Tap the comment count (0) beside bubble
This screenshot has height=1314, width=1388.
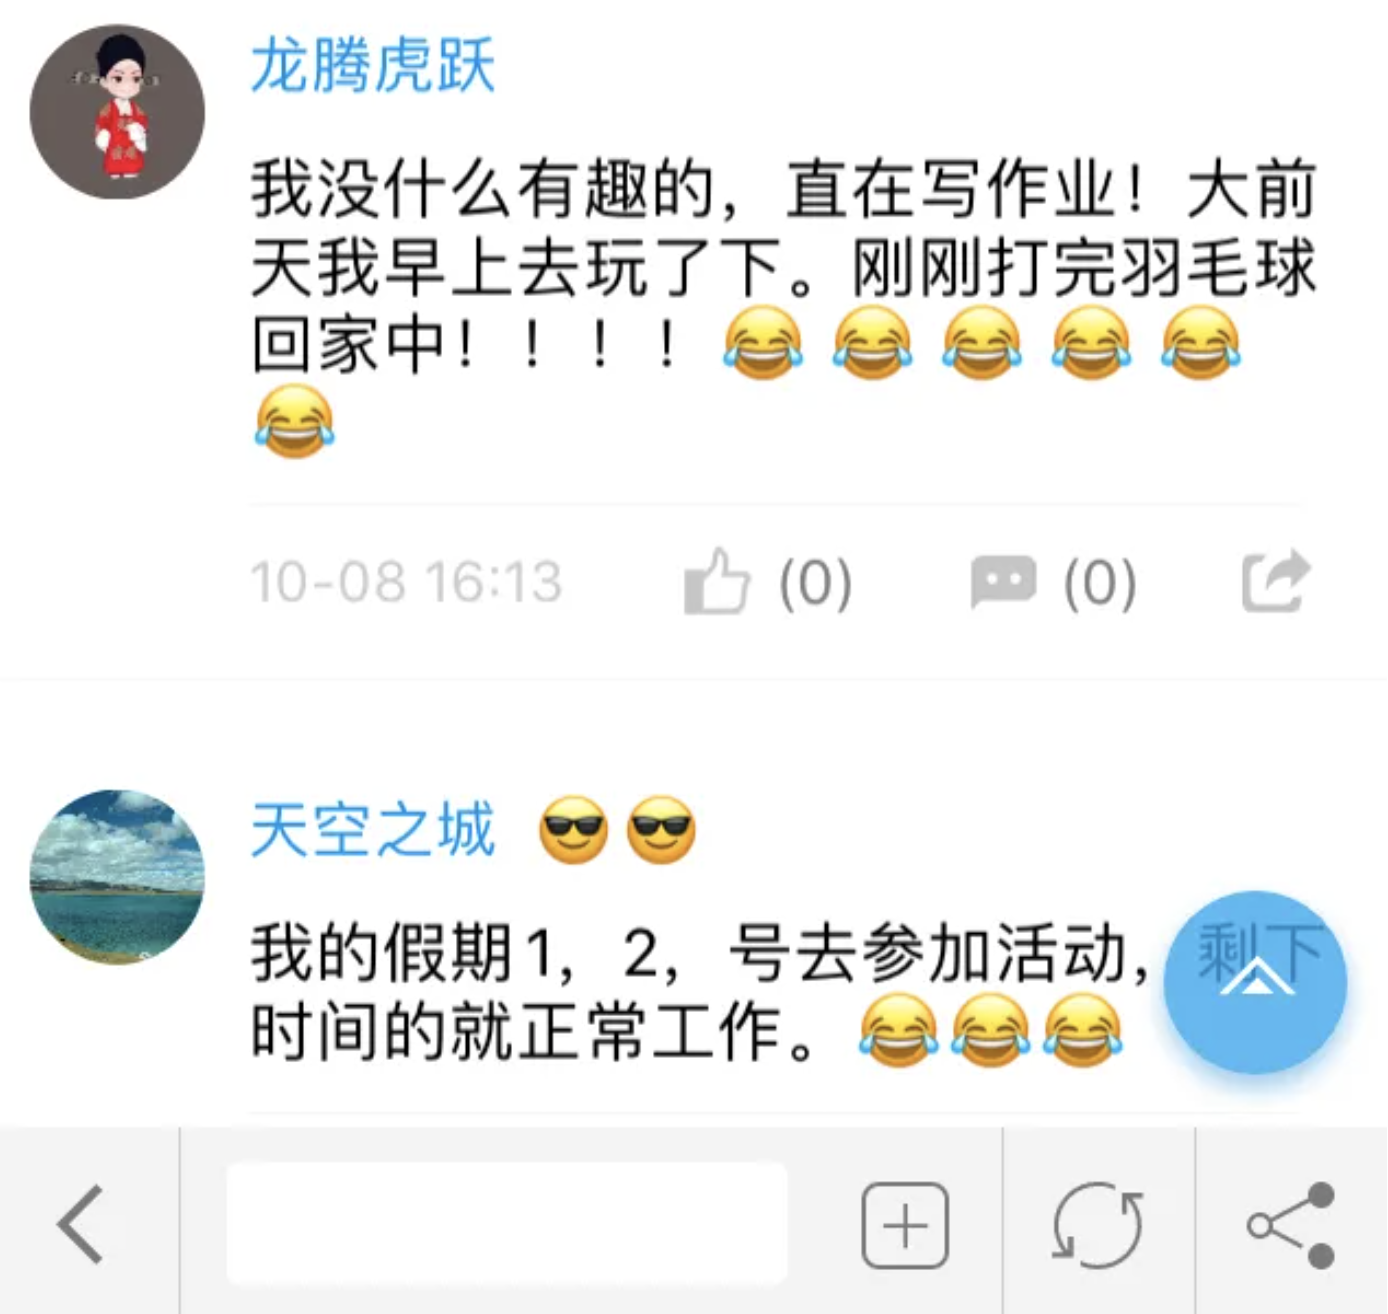coord(1099,582)
